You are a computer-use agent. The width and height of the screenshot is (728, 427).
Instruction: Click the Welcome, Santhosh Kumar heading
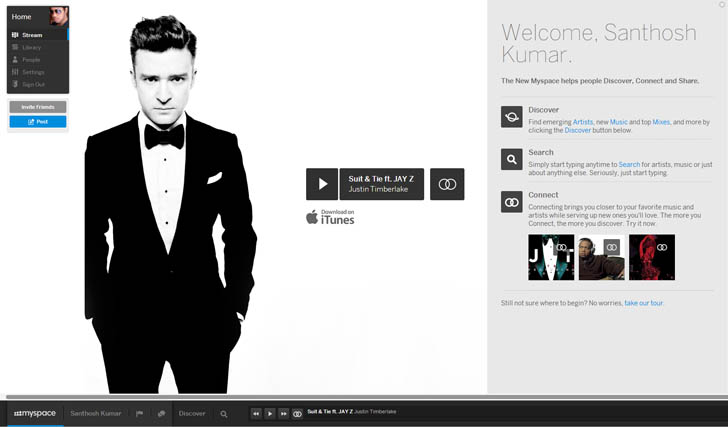599,44
